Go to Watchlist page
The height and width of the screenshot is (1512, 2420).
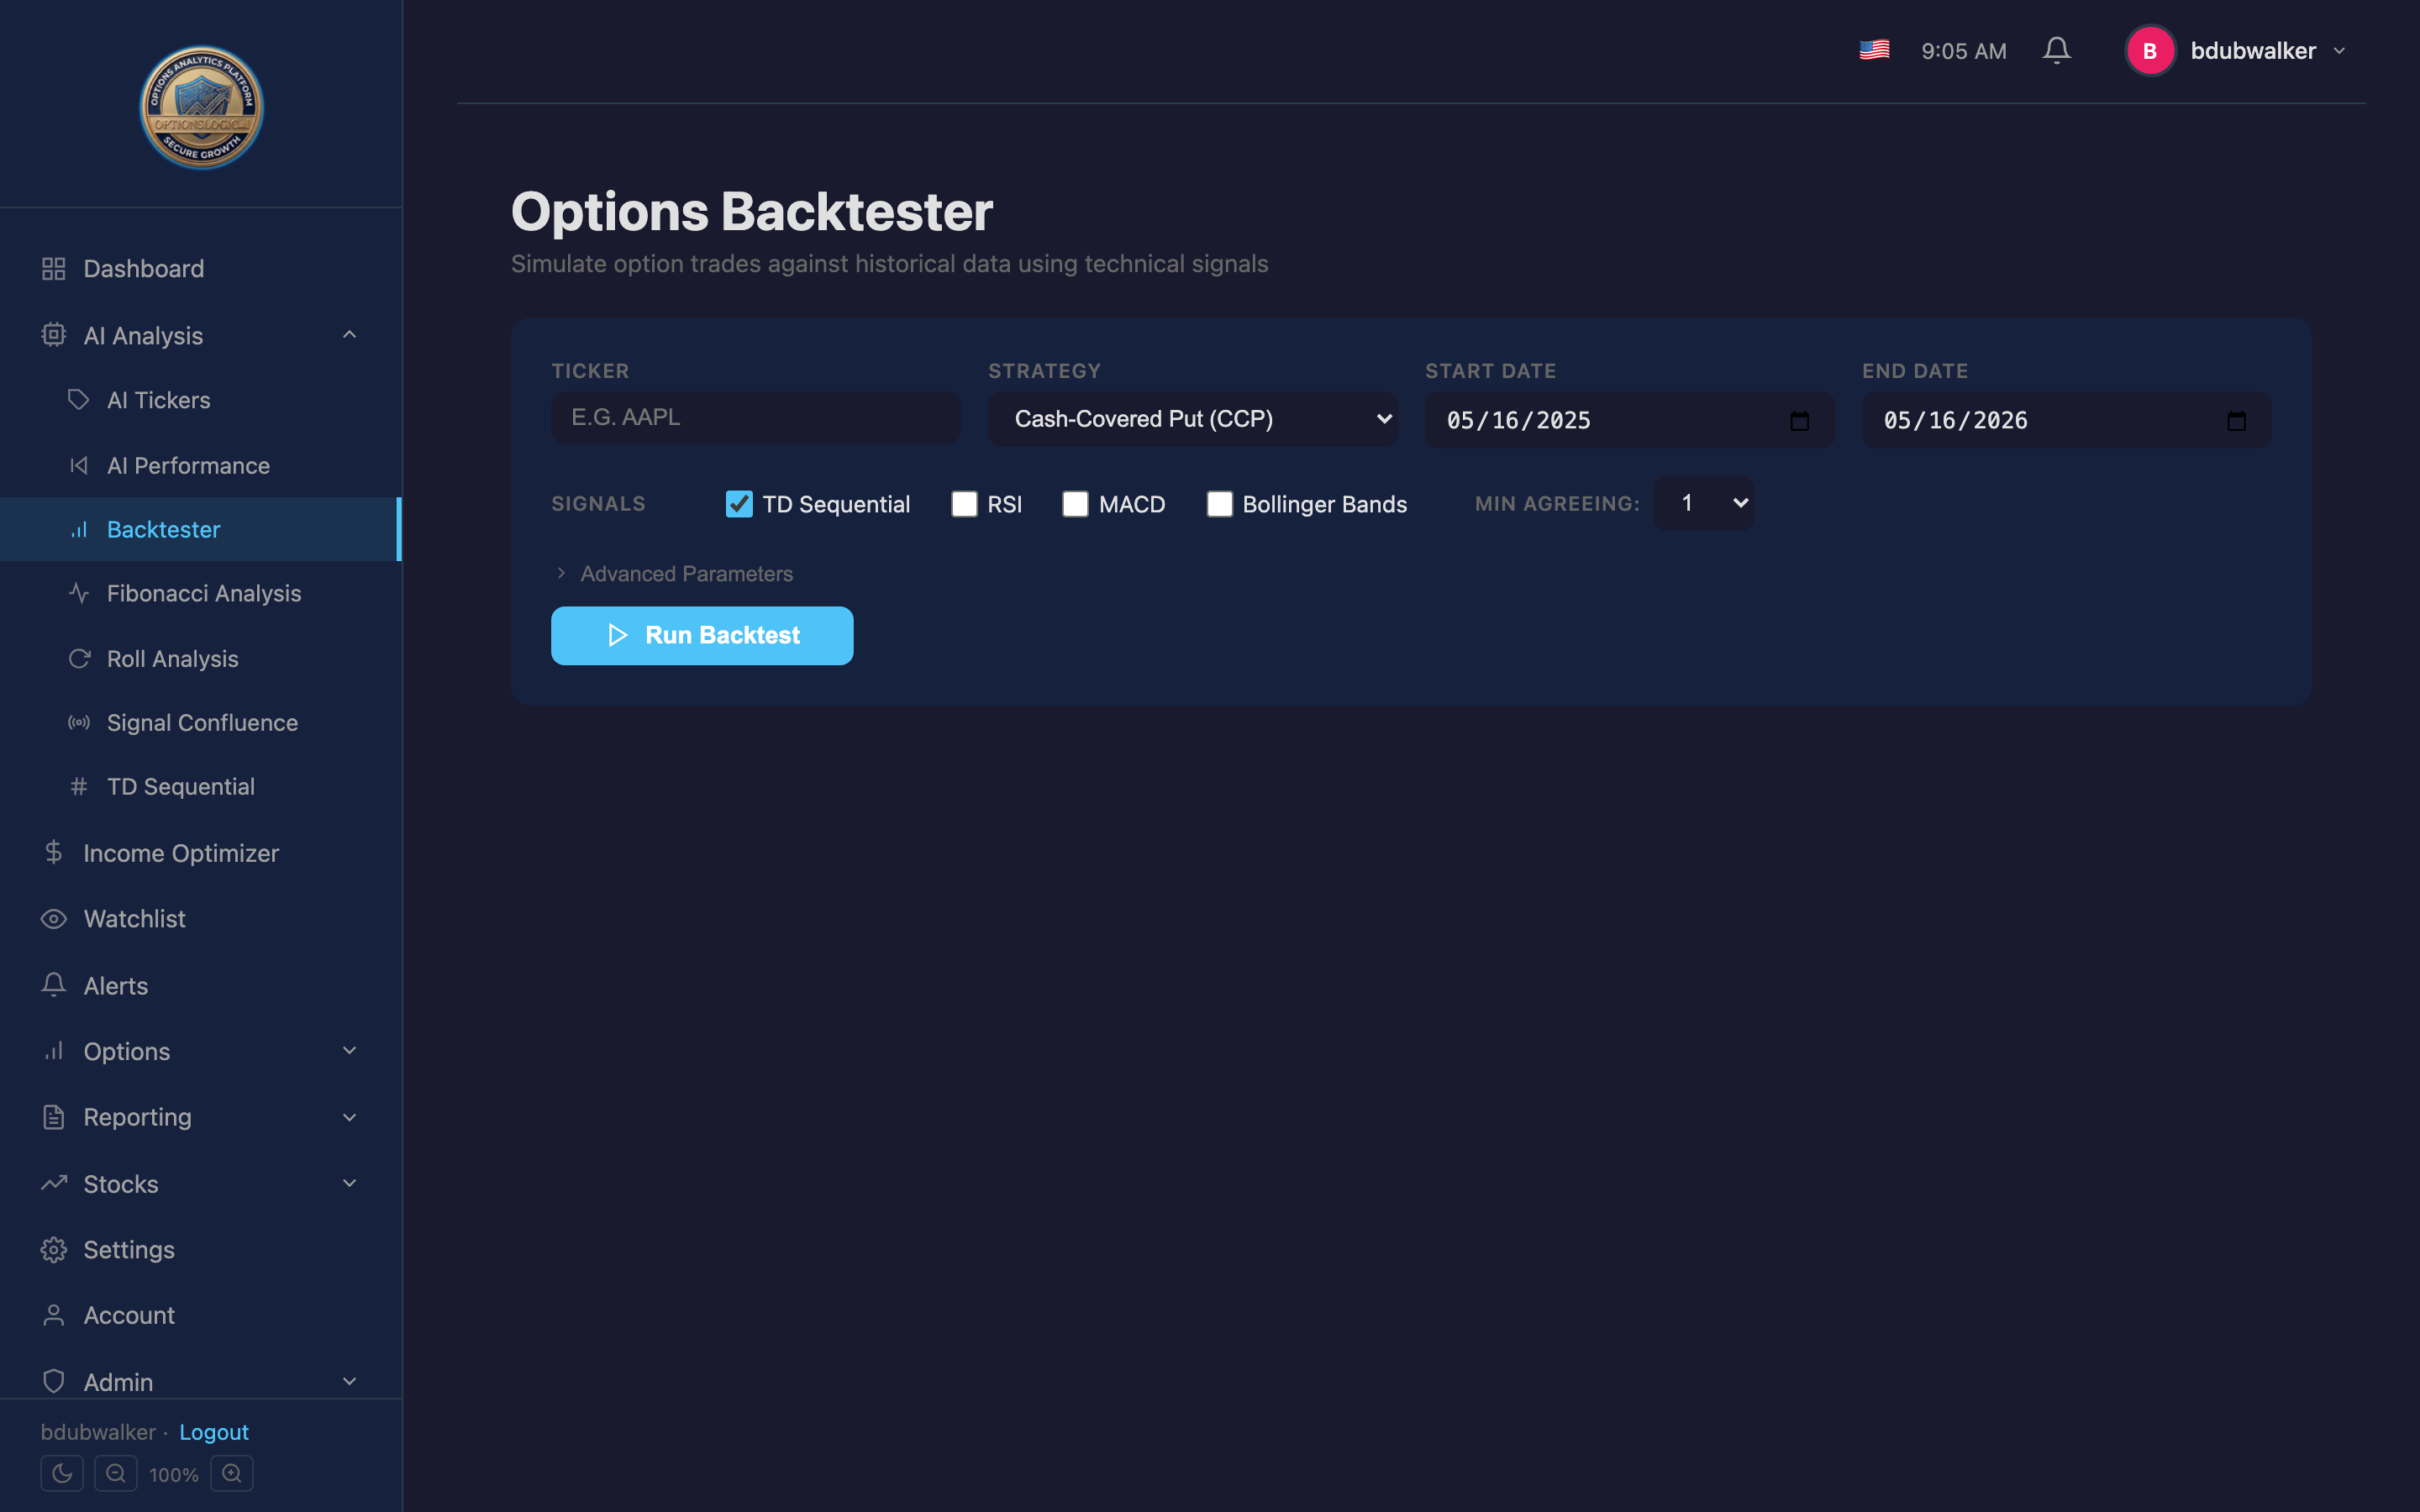pos(200,918)
